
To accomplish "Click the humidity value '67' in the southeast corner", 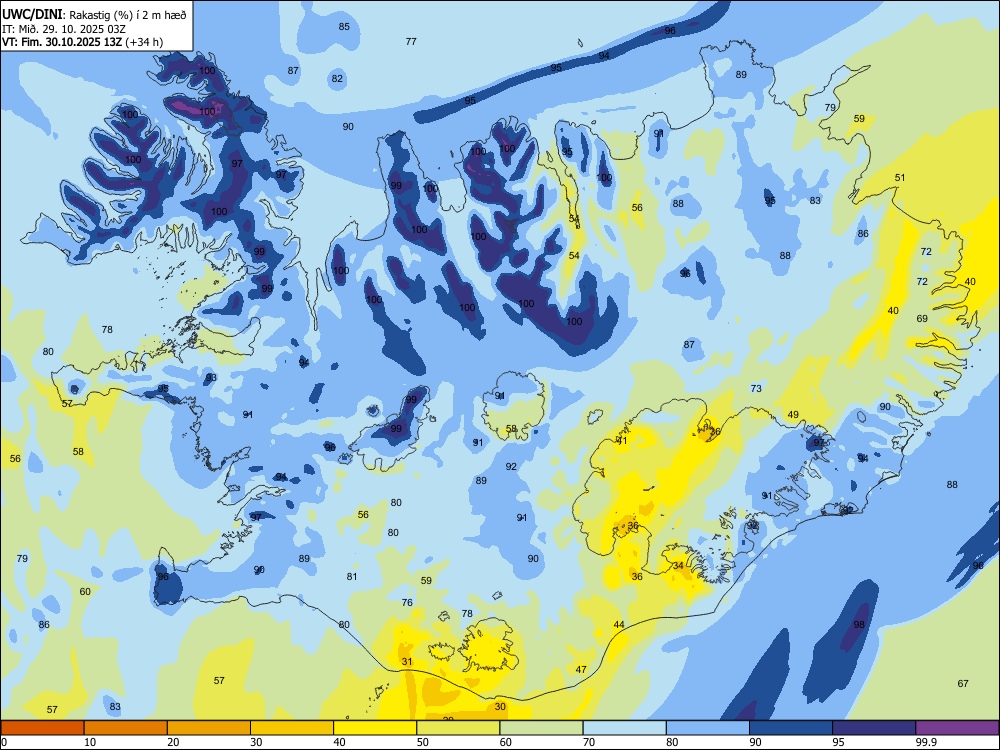I will tap(963, 684).
